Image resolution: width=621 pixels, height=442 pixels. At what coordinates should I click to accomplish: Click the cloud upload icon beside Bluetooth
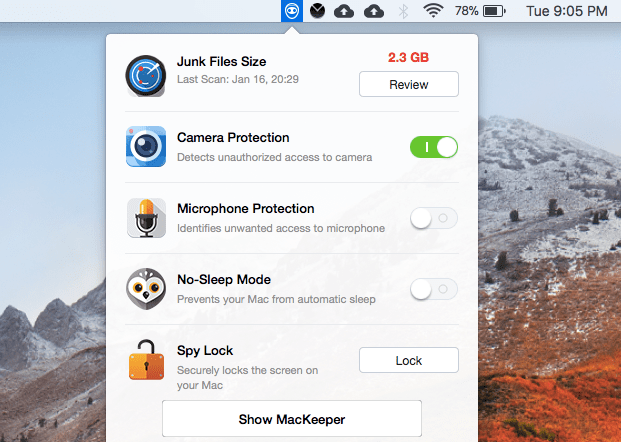click(374, 12)
